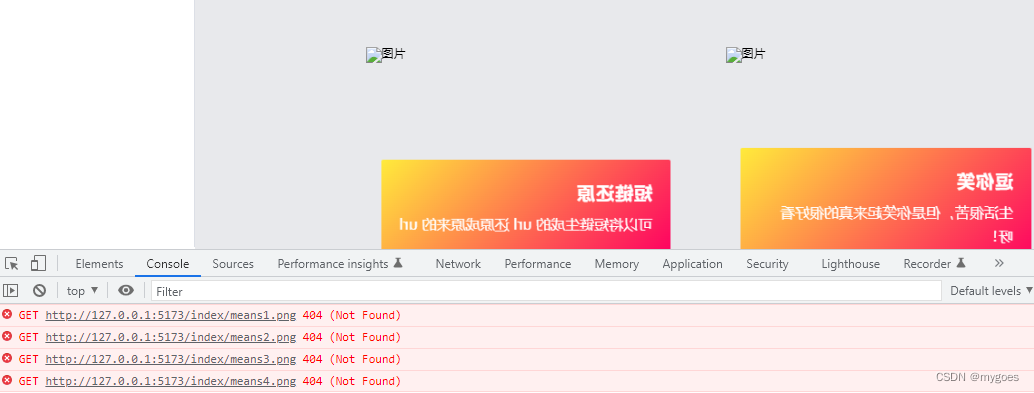Open the Default levels dropdown

coord(991,291)
